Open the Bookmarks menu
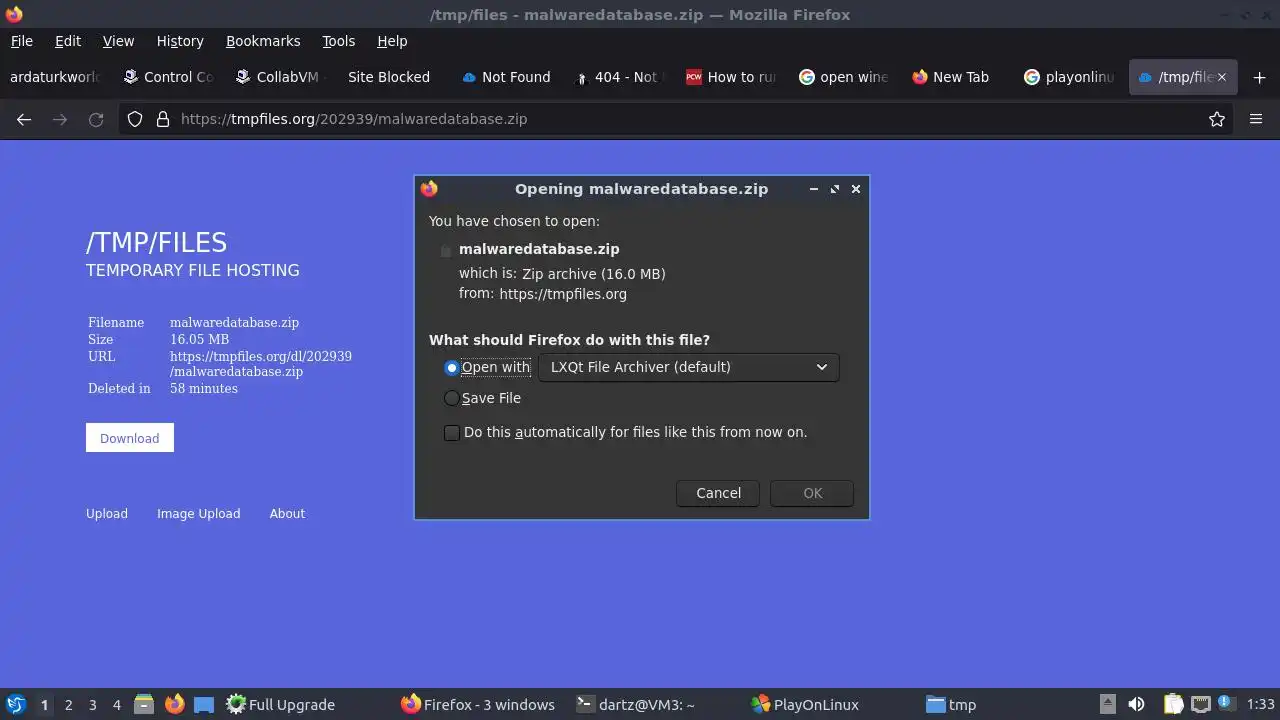 tap(263, 41)
